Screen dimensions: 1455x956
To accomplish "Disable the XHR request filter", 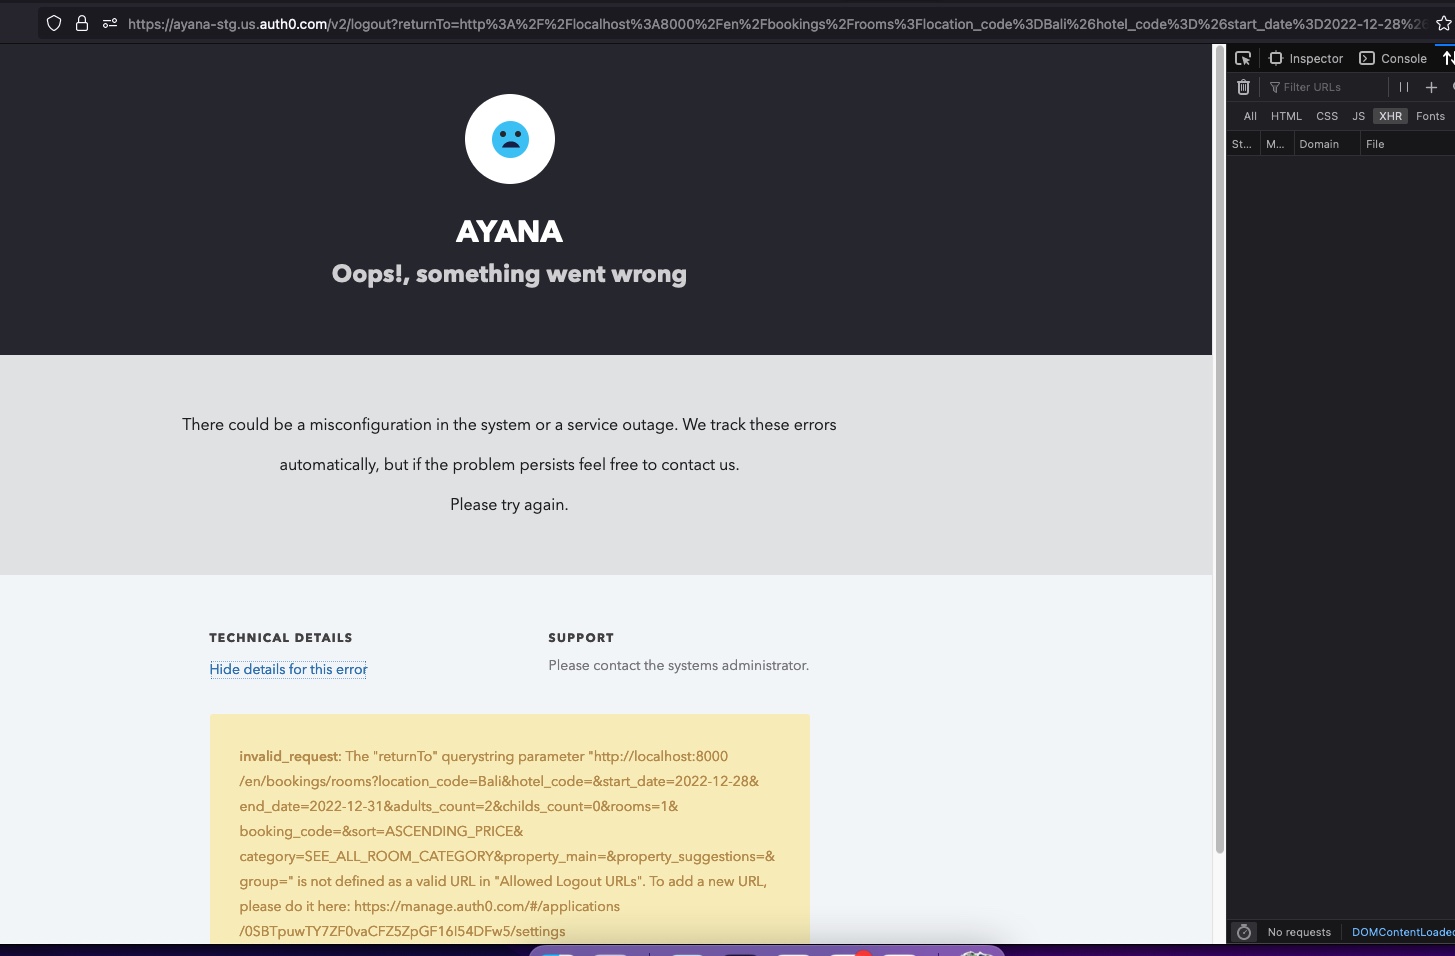I will [x=1390, y=116].
